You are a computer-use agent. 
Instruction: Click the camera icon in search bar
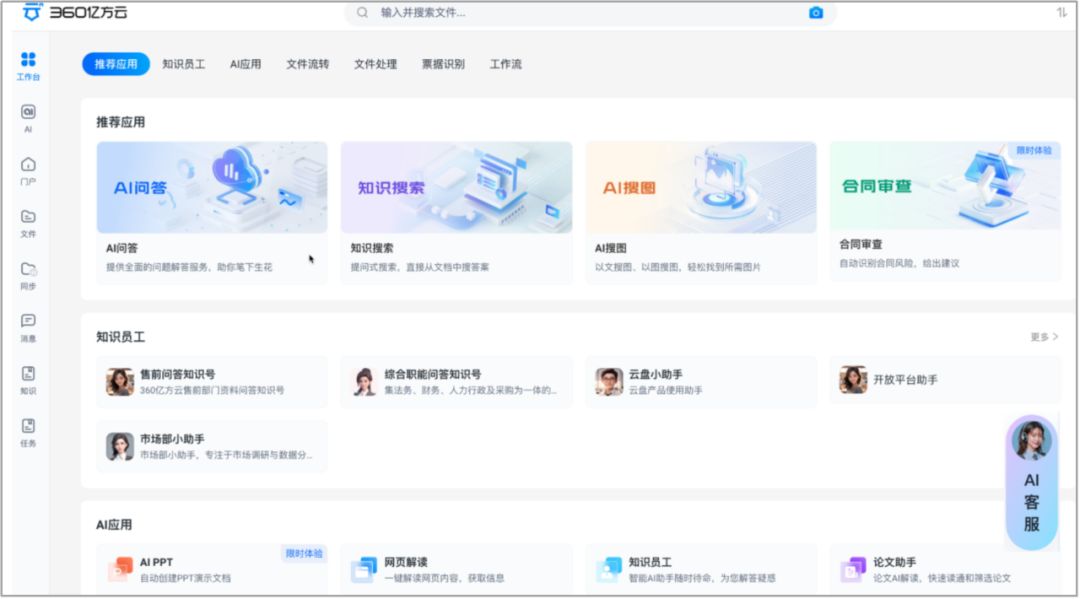816,12
